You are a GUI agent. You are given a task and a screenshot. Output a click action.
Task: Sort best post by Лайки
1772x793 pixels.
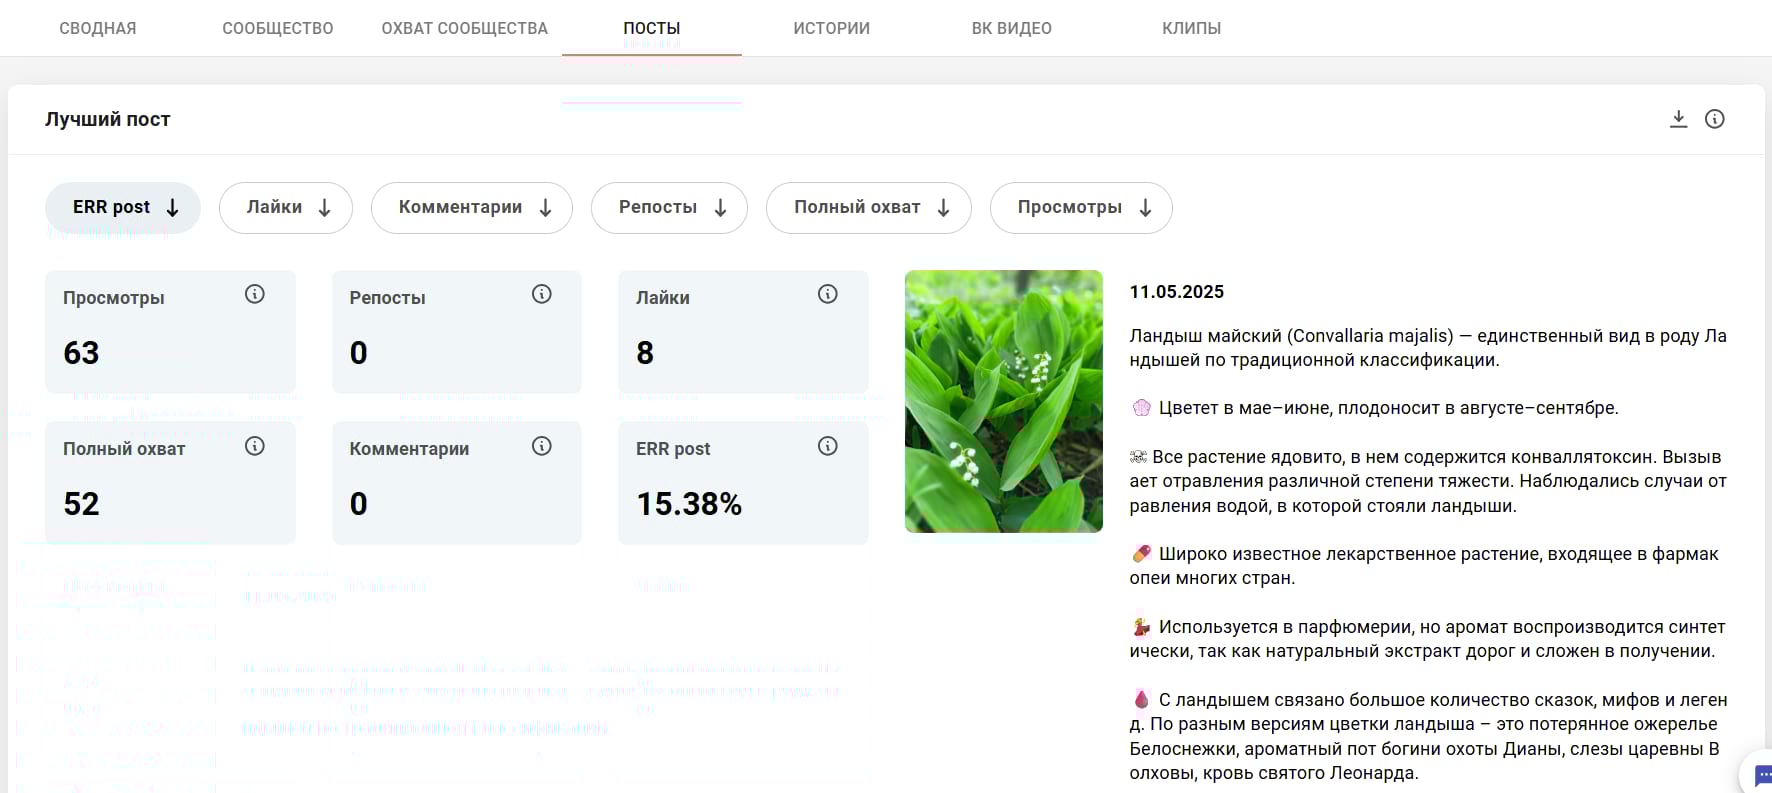coord(286,208)
